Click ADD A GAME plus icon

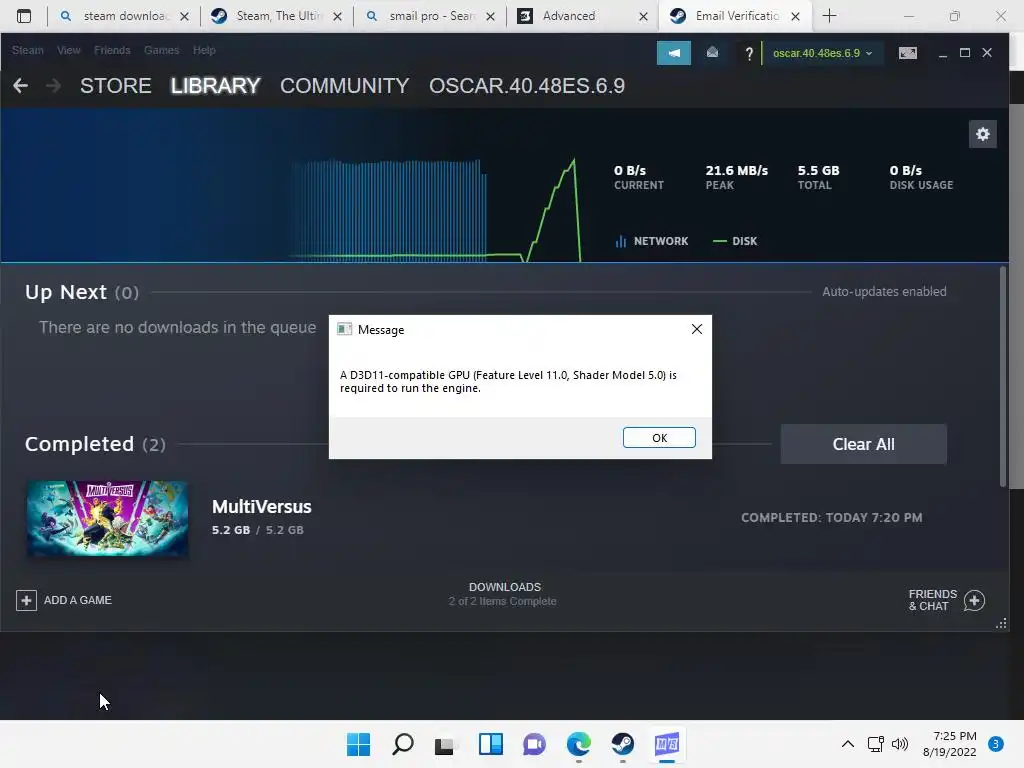tap(26, 600)
